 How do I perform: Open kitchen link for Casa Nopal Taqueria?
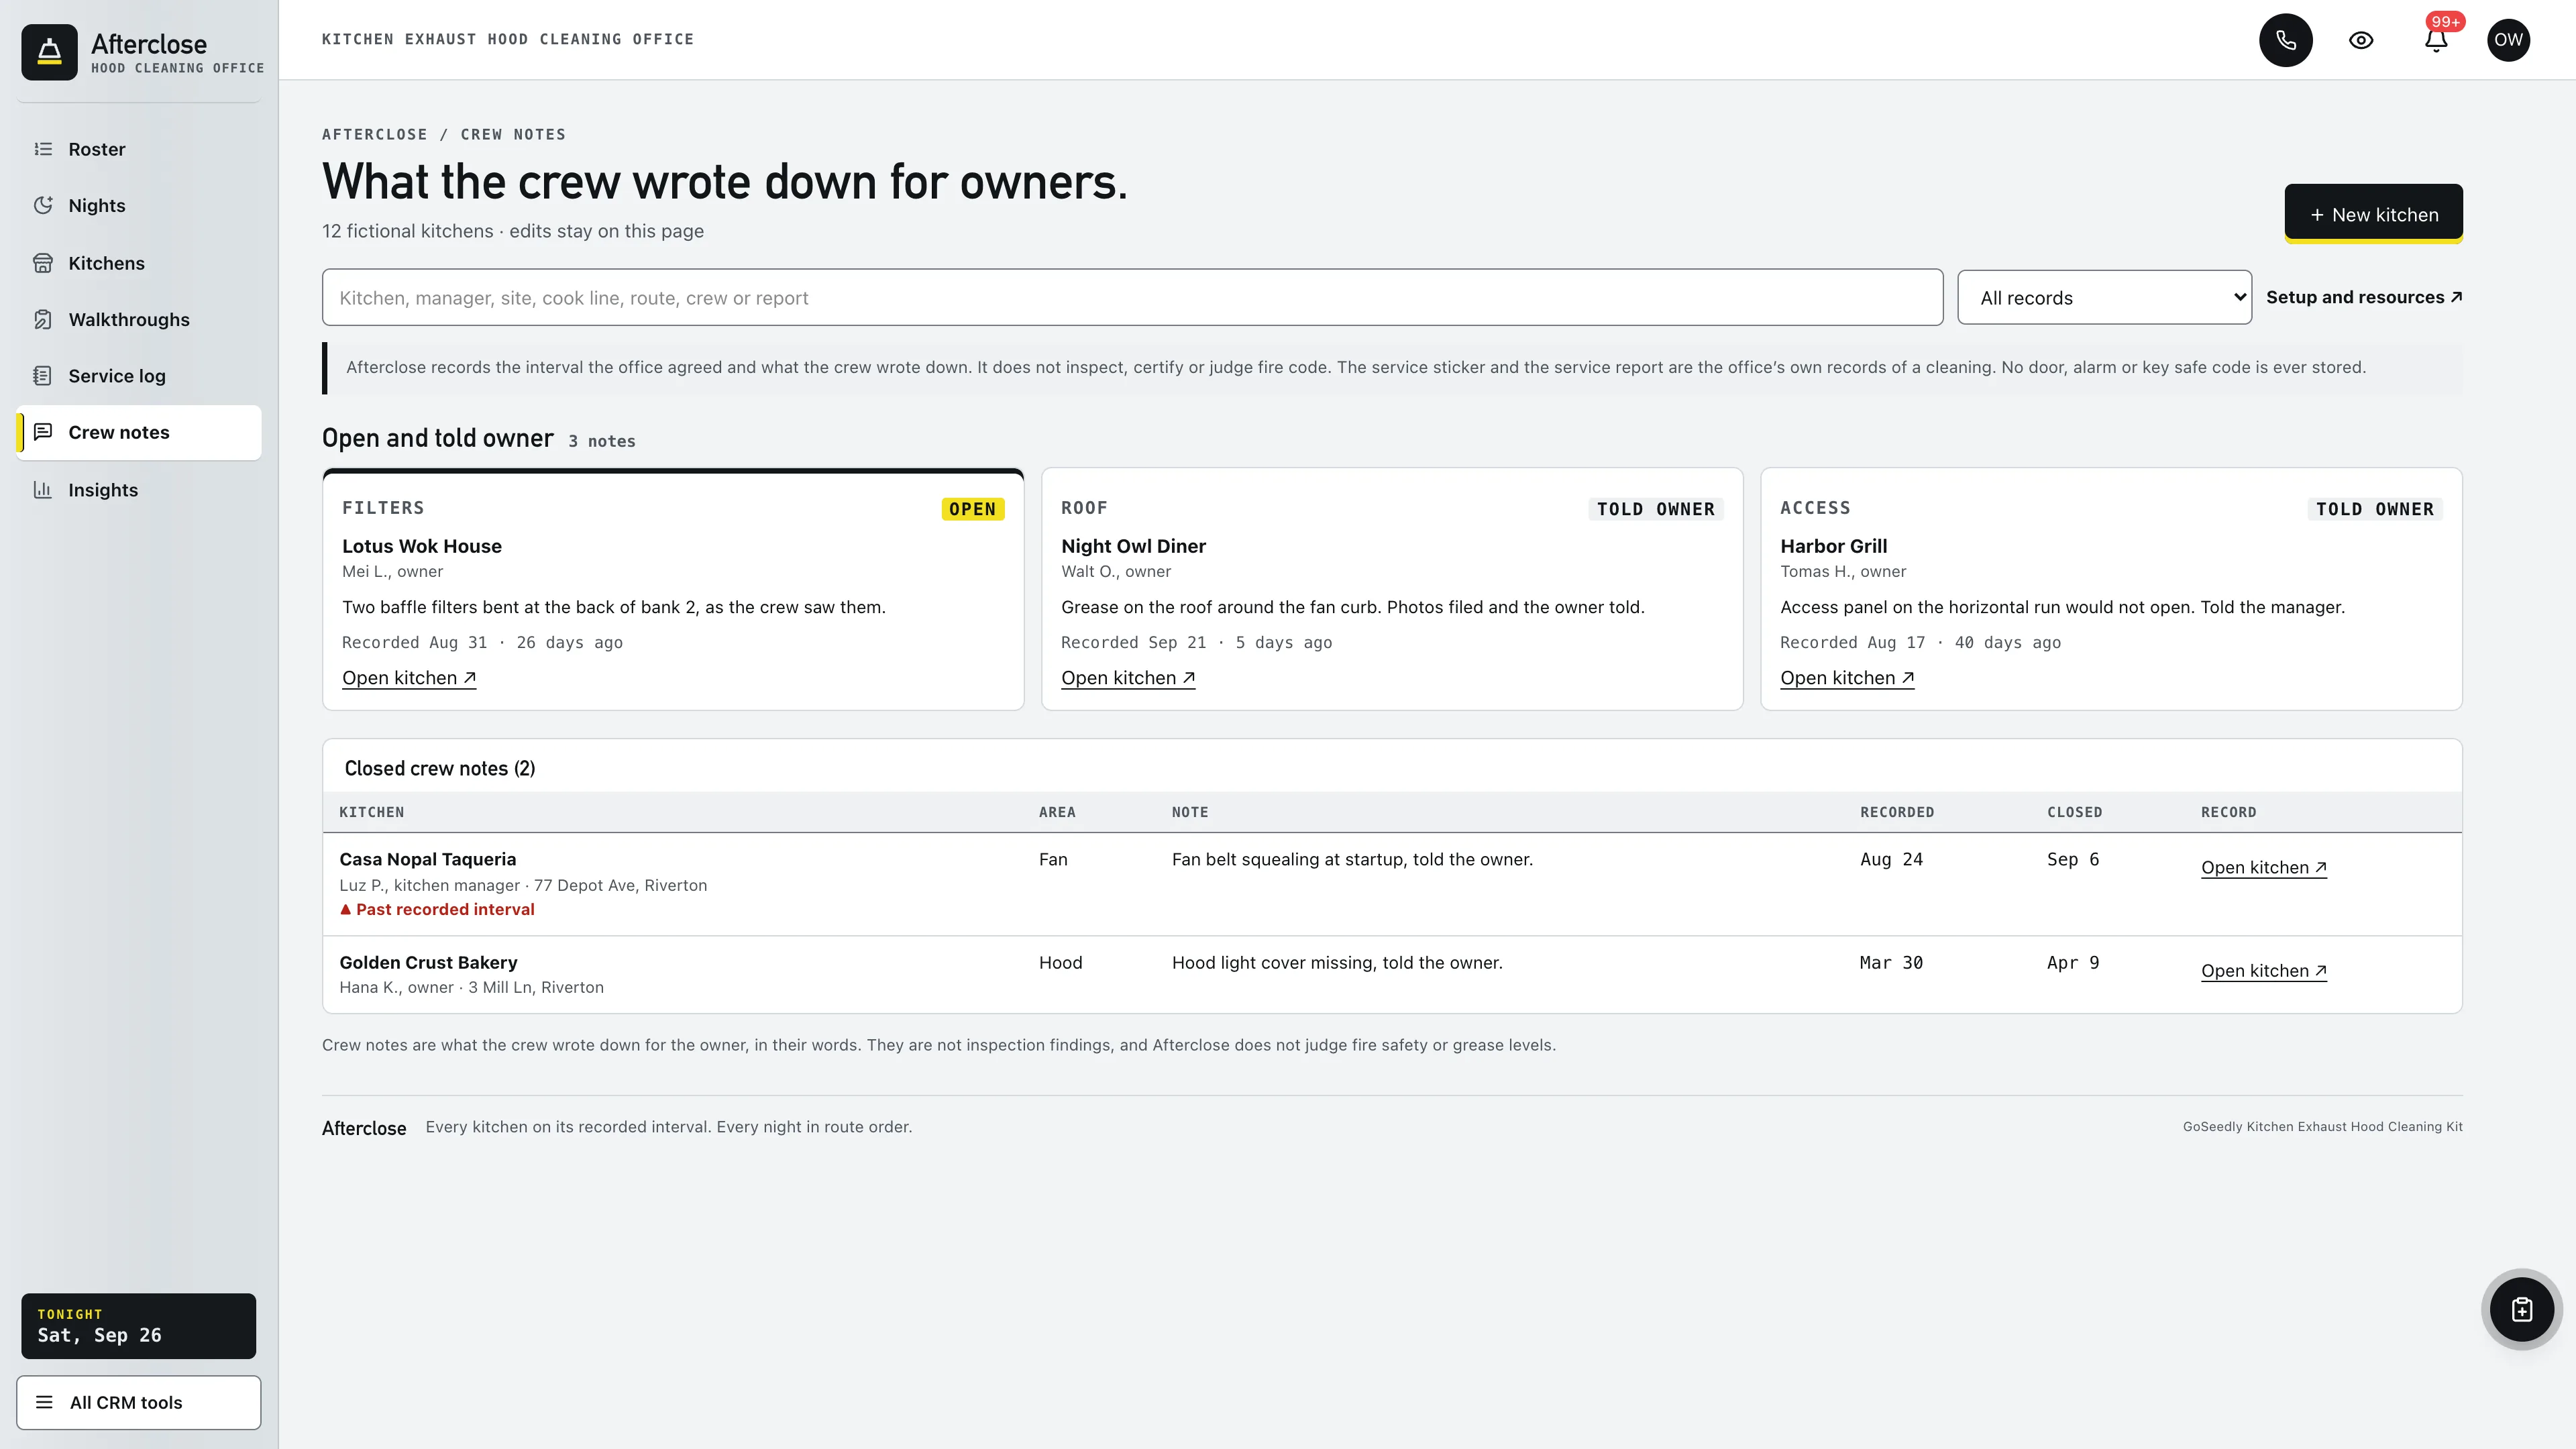point(2264,868)
